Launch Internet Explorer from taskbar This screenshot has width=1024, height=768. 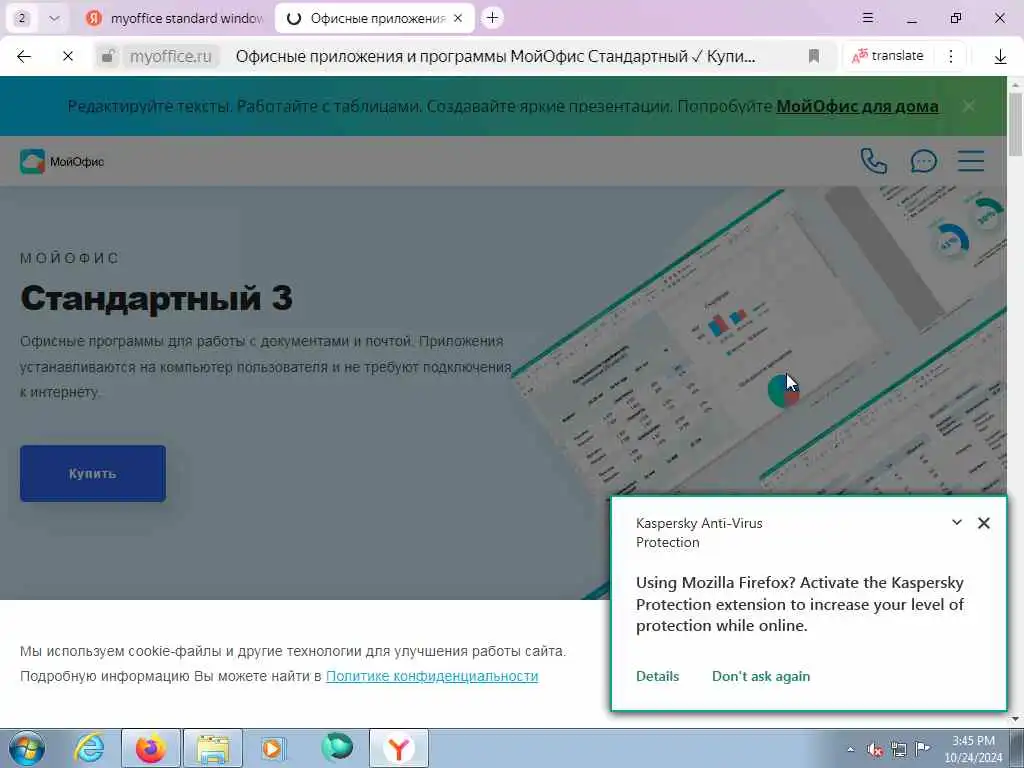[x=89, y=748]
